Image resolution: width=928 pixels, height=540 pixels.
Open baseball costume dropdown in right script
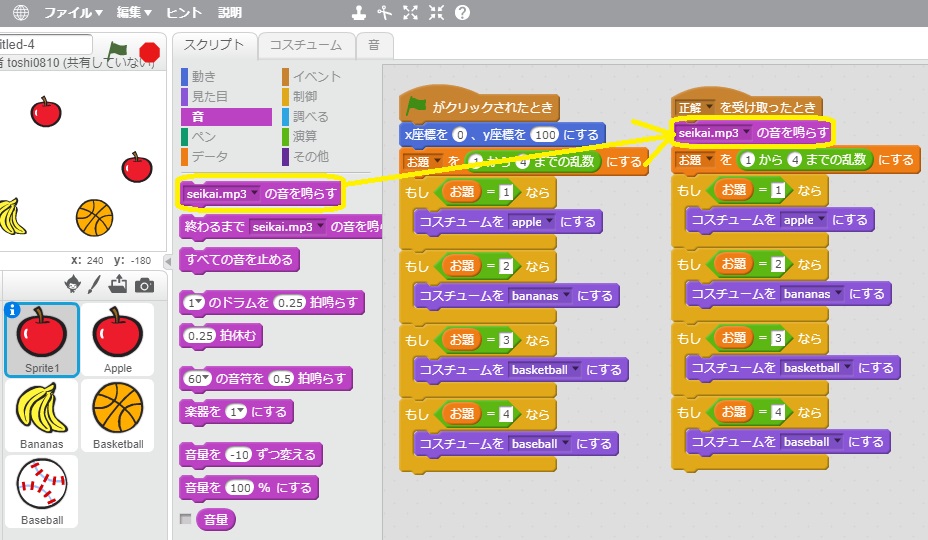coord(837,442)
